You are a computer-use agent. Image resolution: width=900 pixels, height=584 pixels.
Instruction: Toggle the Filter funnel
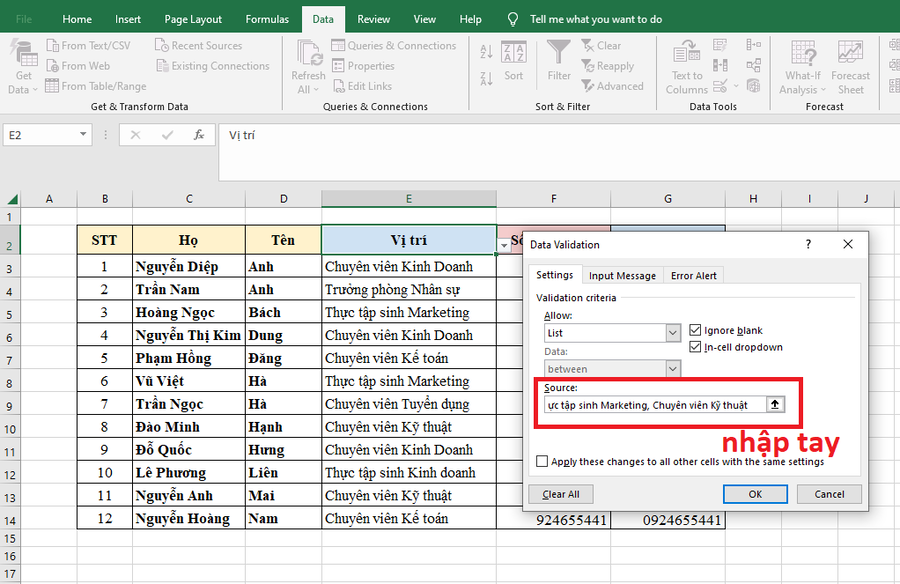pos(558,61)
